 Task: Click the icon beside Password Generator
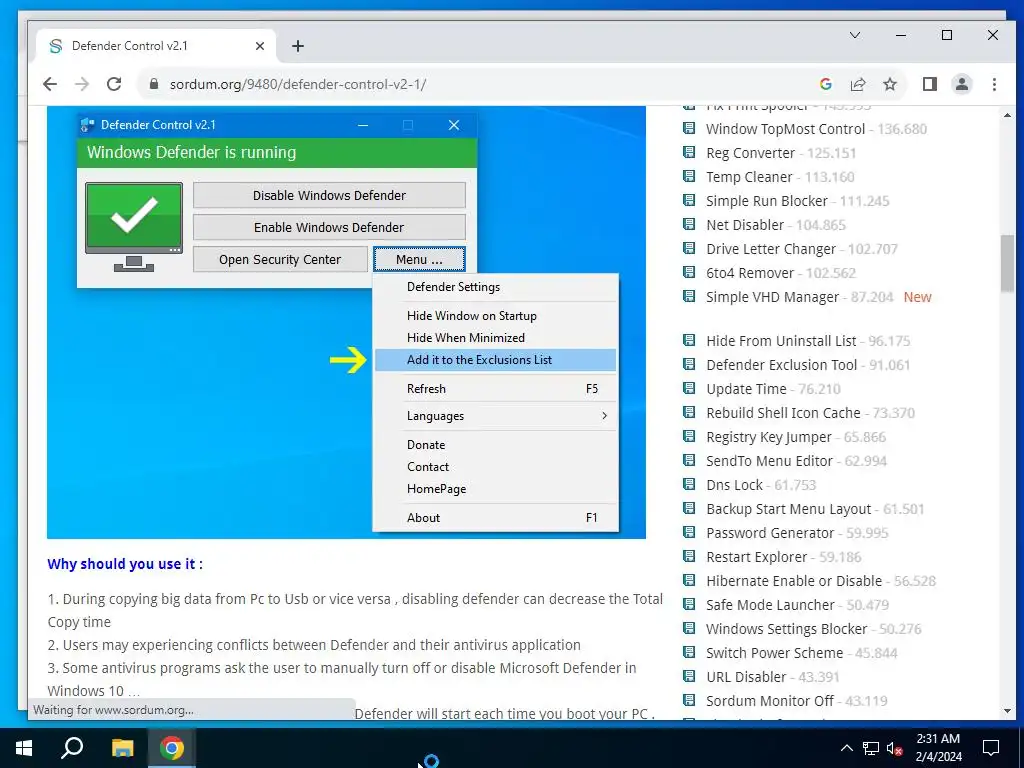pyautogui.click(x=689, y=532)
